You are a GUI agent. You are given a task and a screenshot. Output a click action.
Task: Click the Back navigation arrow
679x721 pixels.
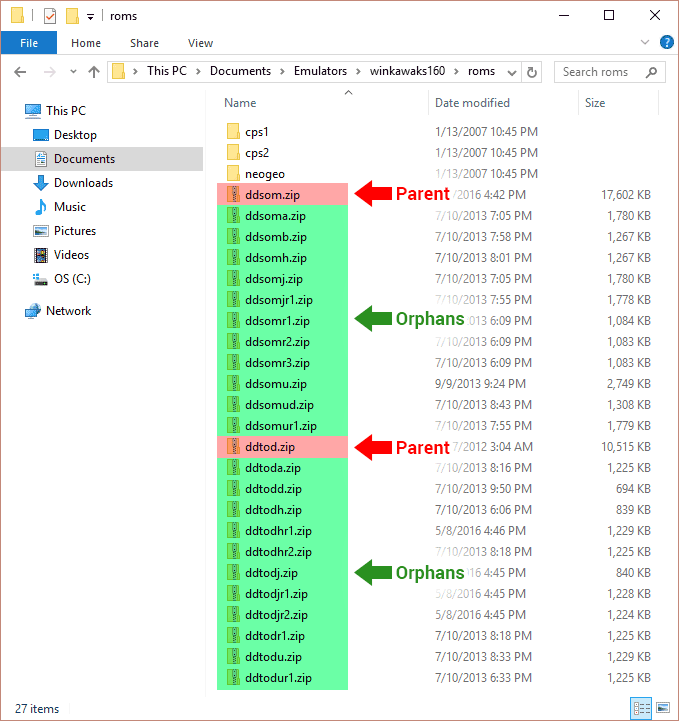21,72
